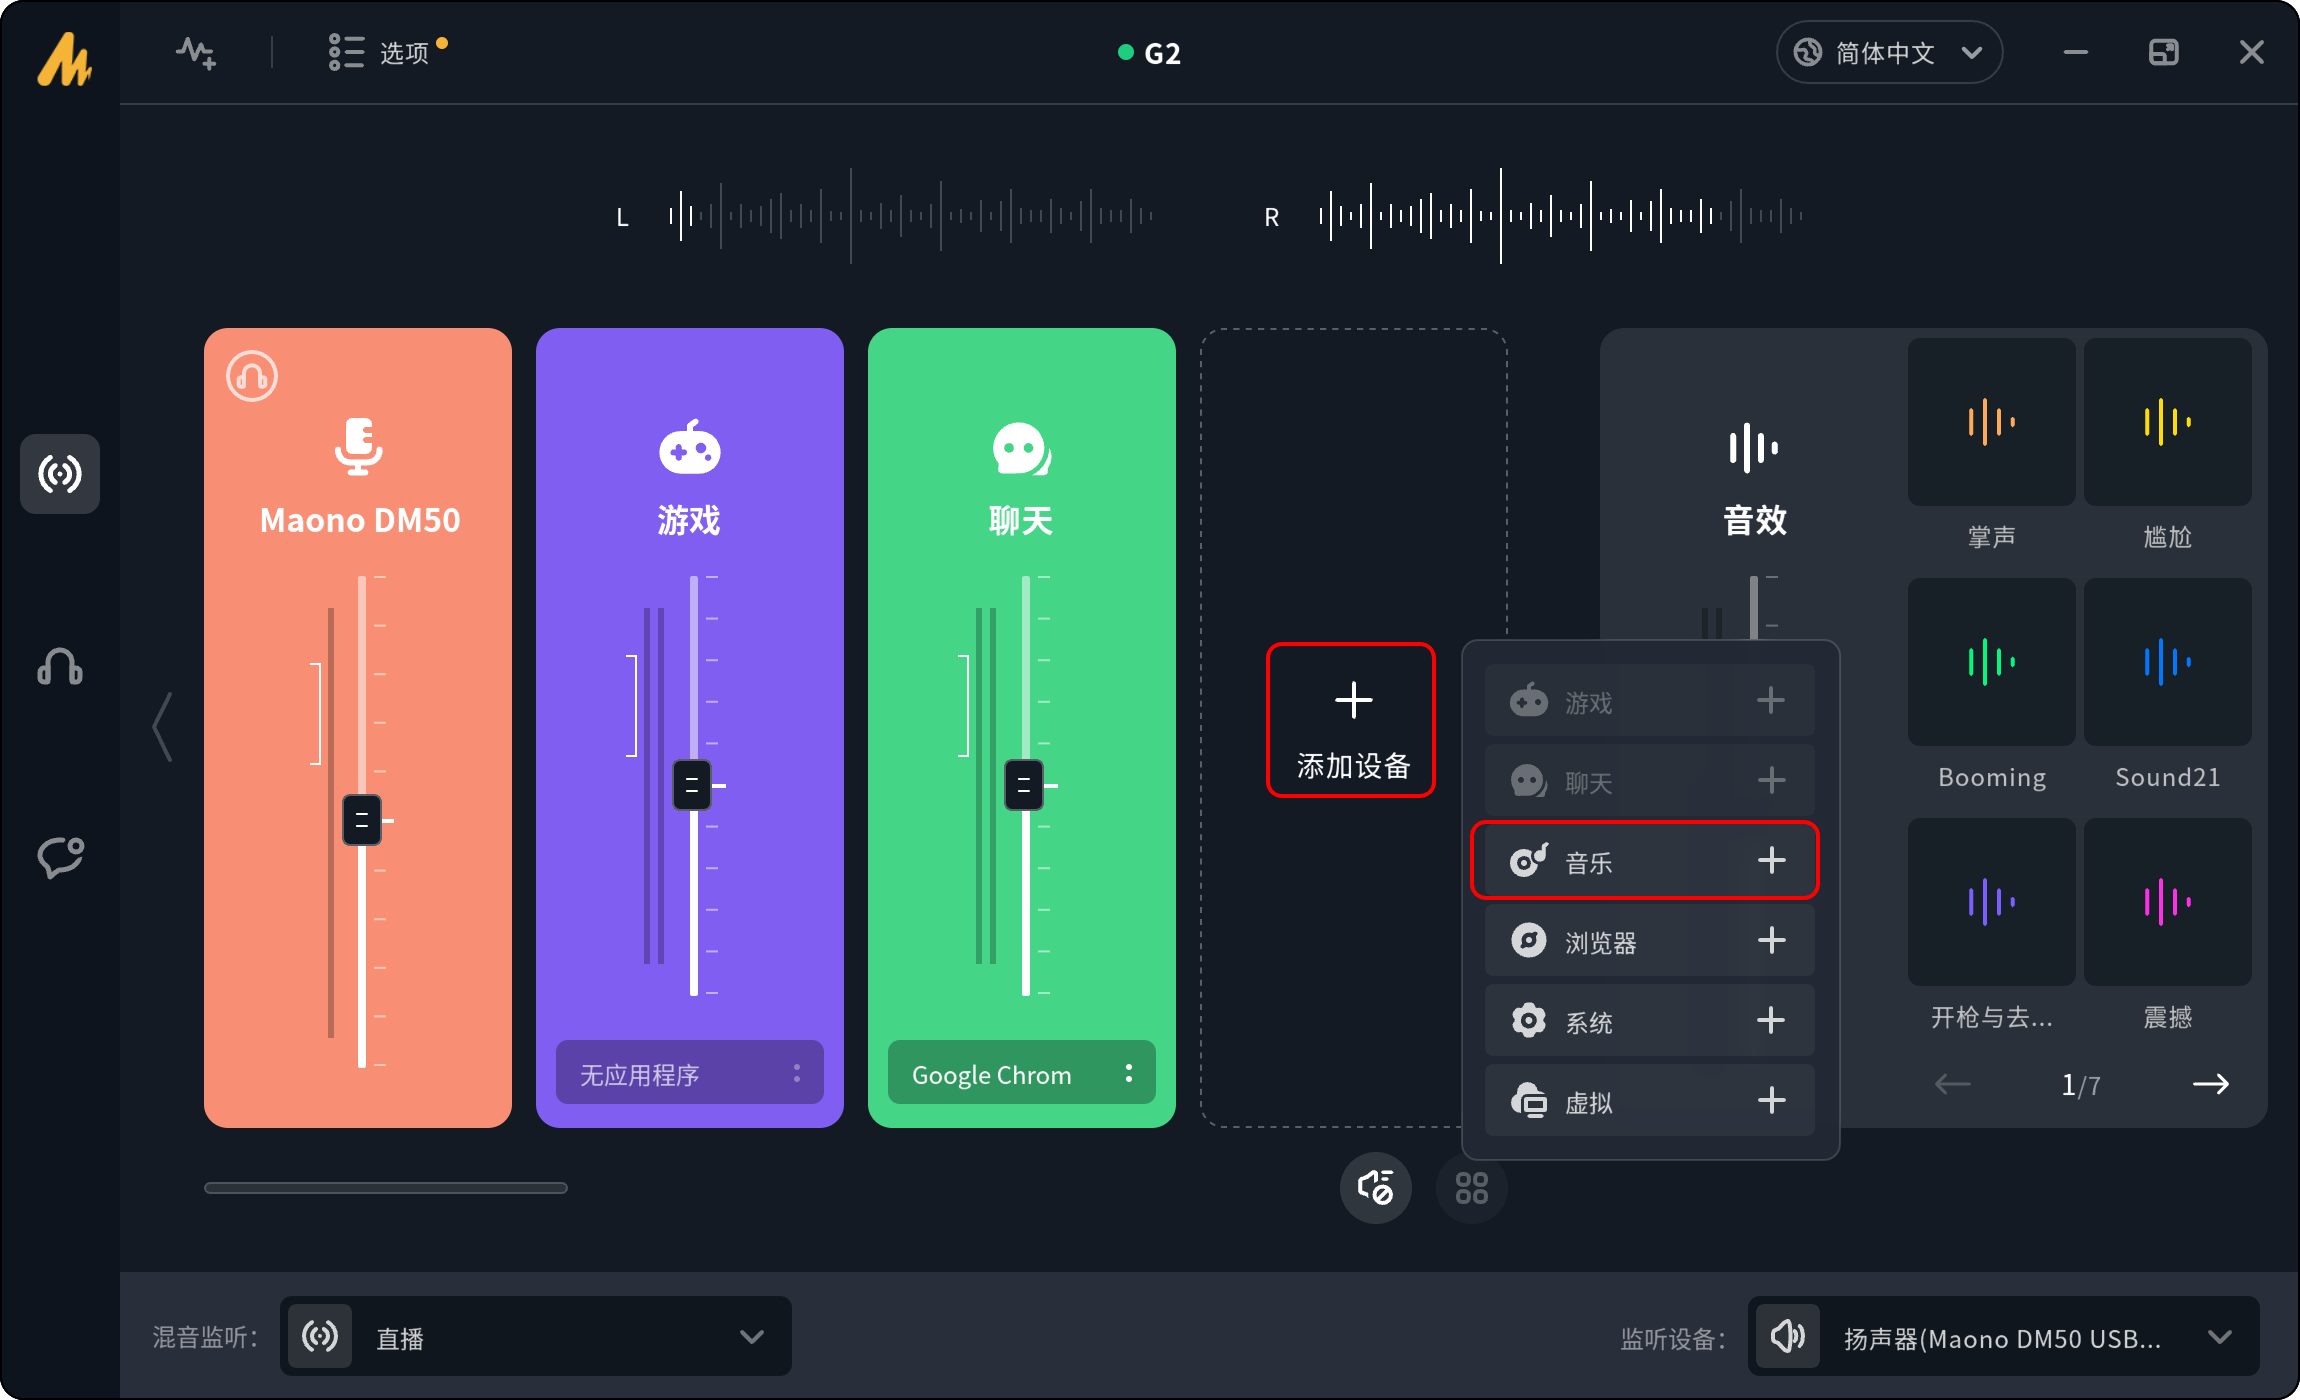Open the headphone sidebar section
Viewport: 2300px width, 1400px height.
60,666
